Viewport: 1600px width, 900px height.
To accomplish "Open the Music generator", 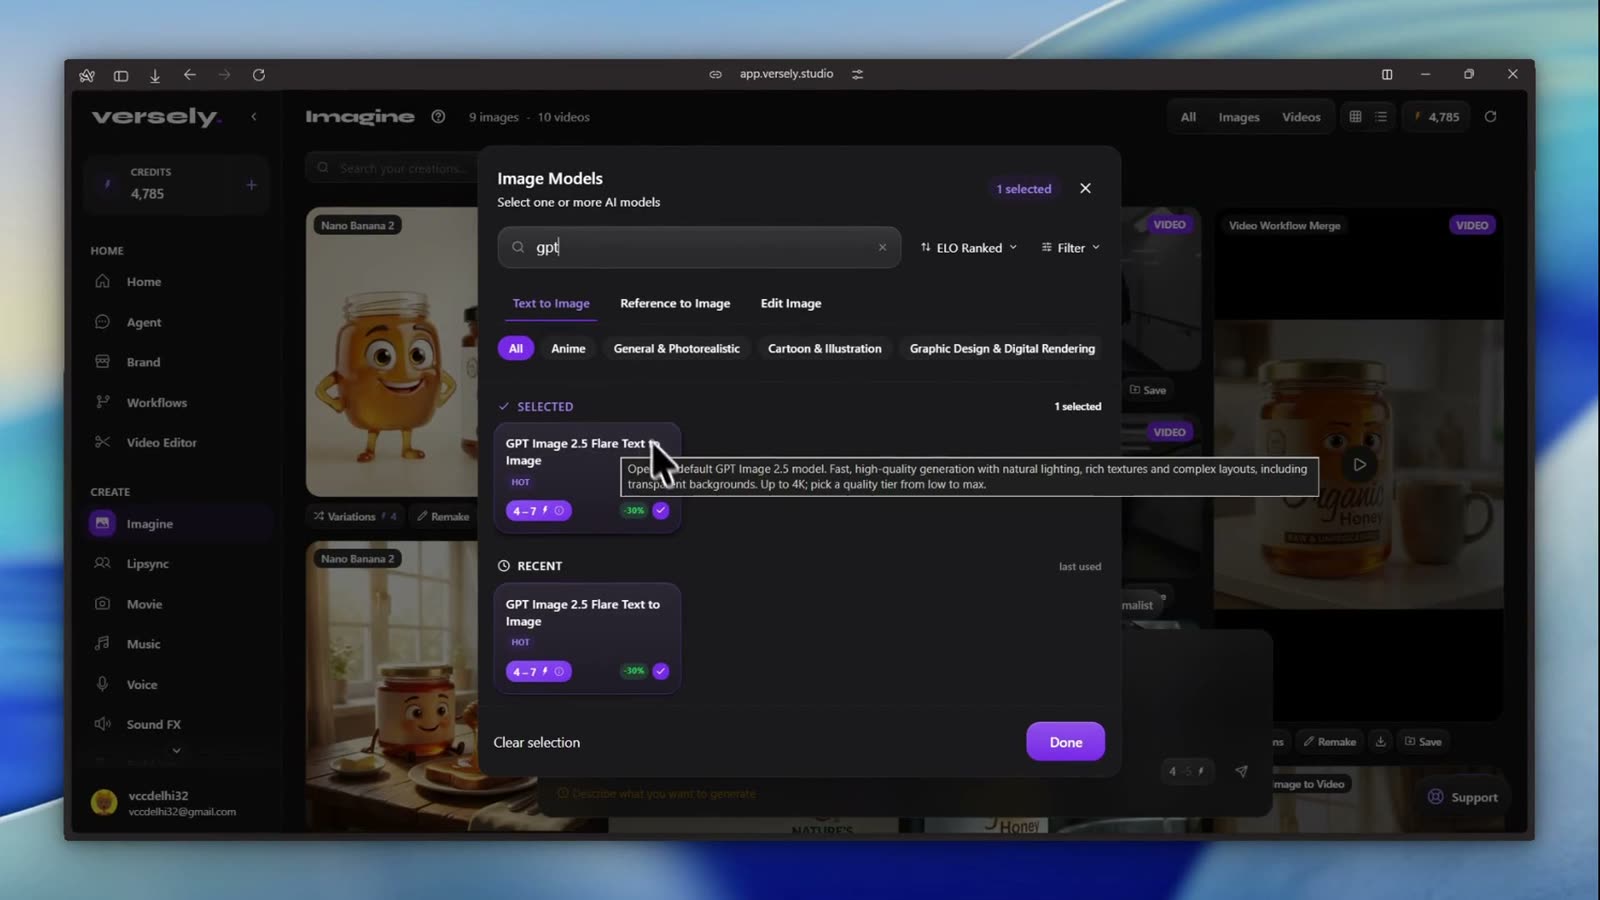I will (x=143, y=644).
